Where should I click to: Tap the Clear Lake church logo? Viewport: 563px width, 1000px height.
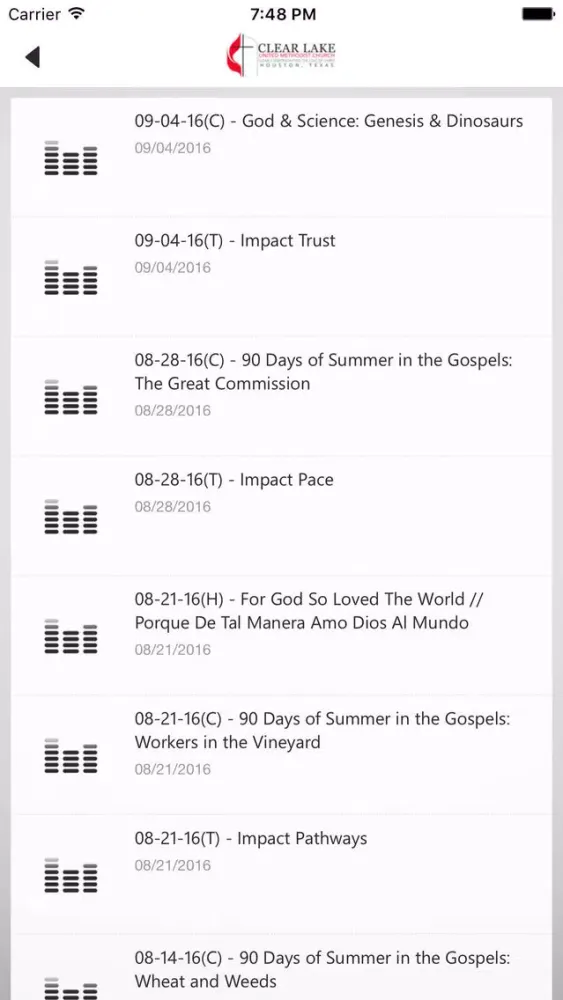[x=281, y=56]
